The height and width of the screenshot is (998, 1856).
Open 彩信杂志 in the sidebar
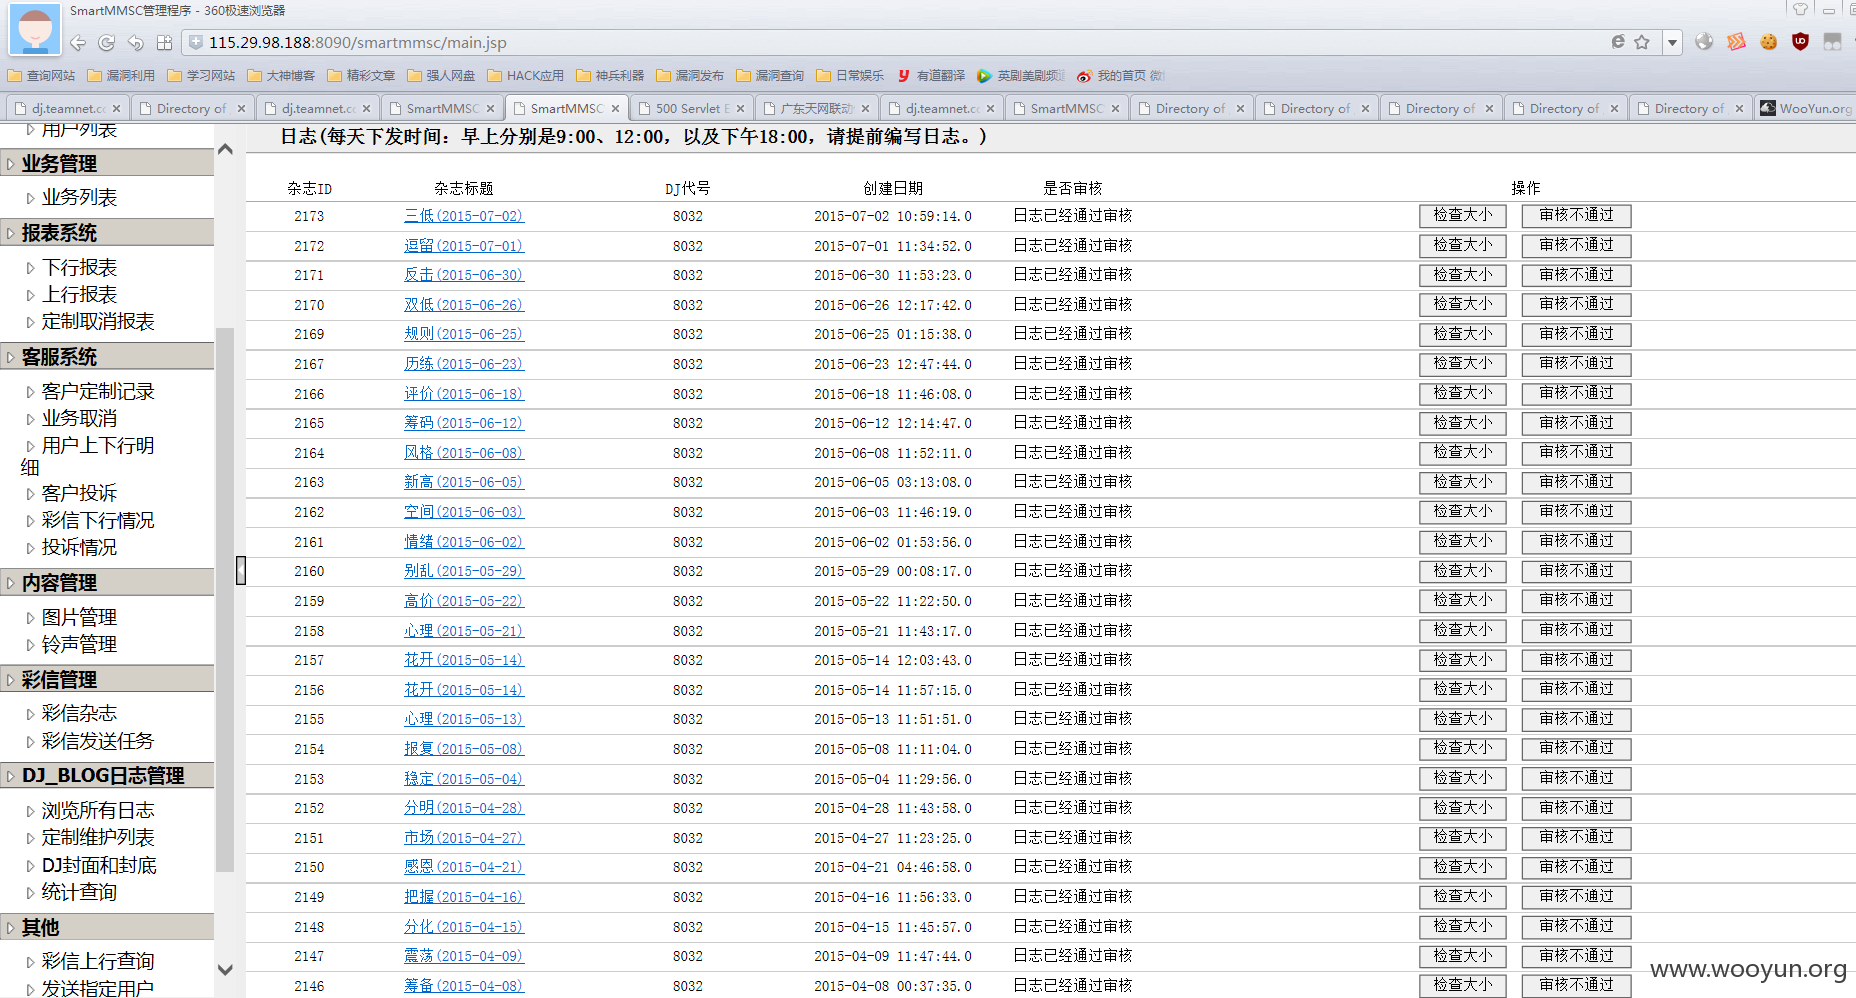point(79,714)
